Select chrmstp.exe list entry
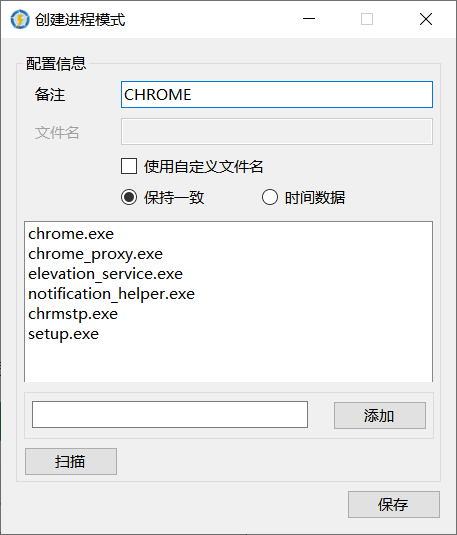Screen dimensions: 457x535 (73, 314)
